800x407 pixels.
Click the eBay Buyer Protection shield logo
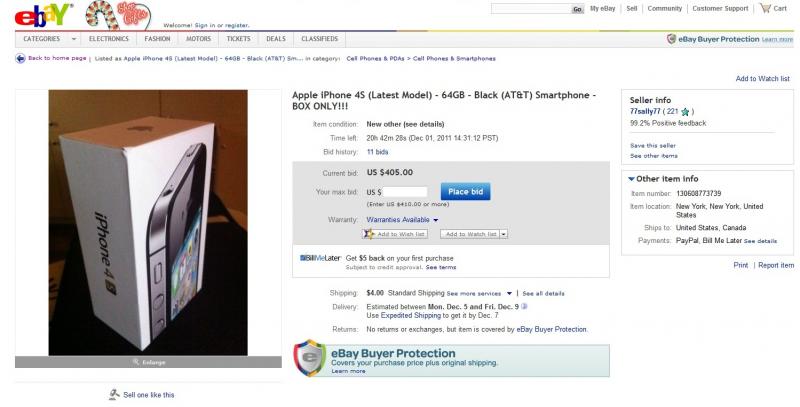309,358
